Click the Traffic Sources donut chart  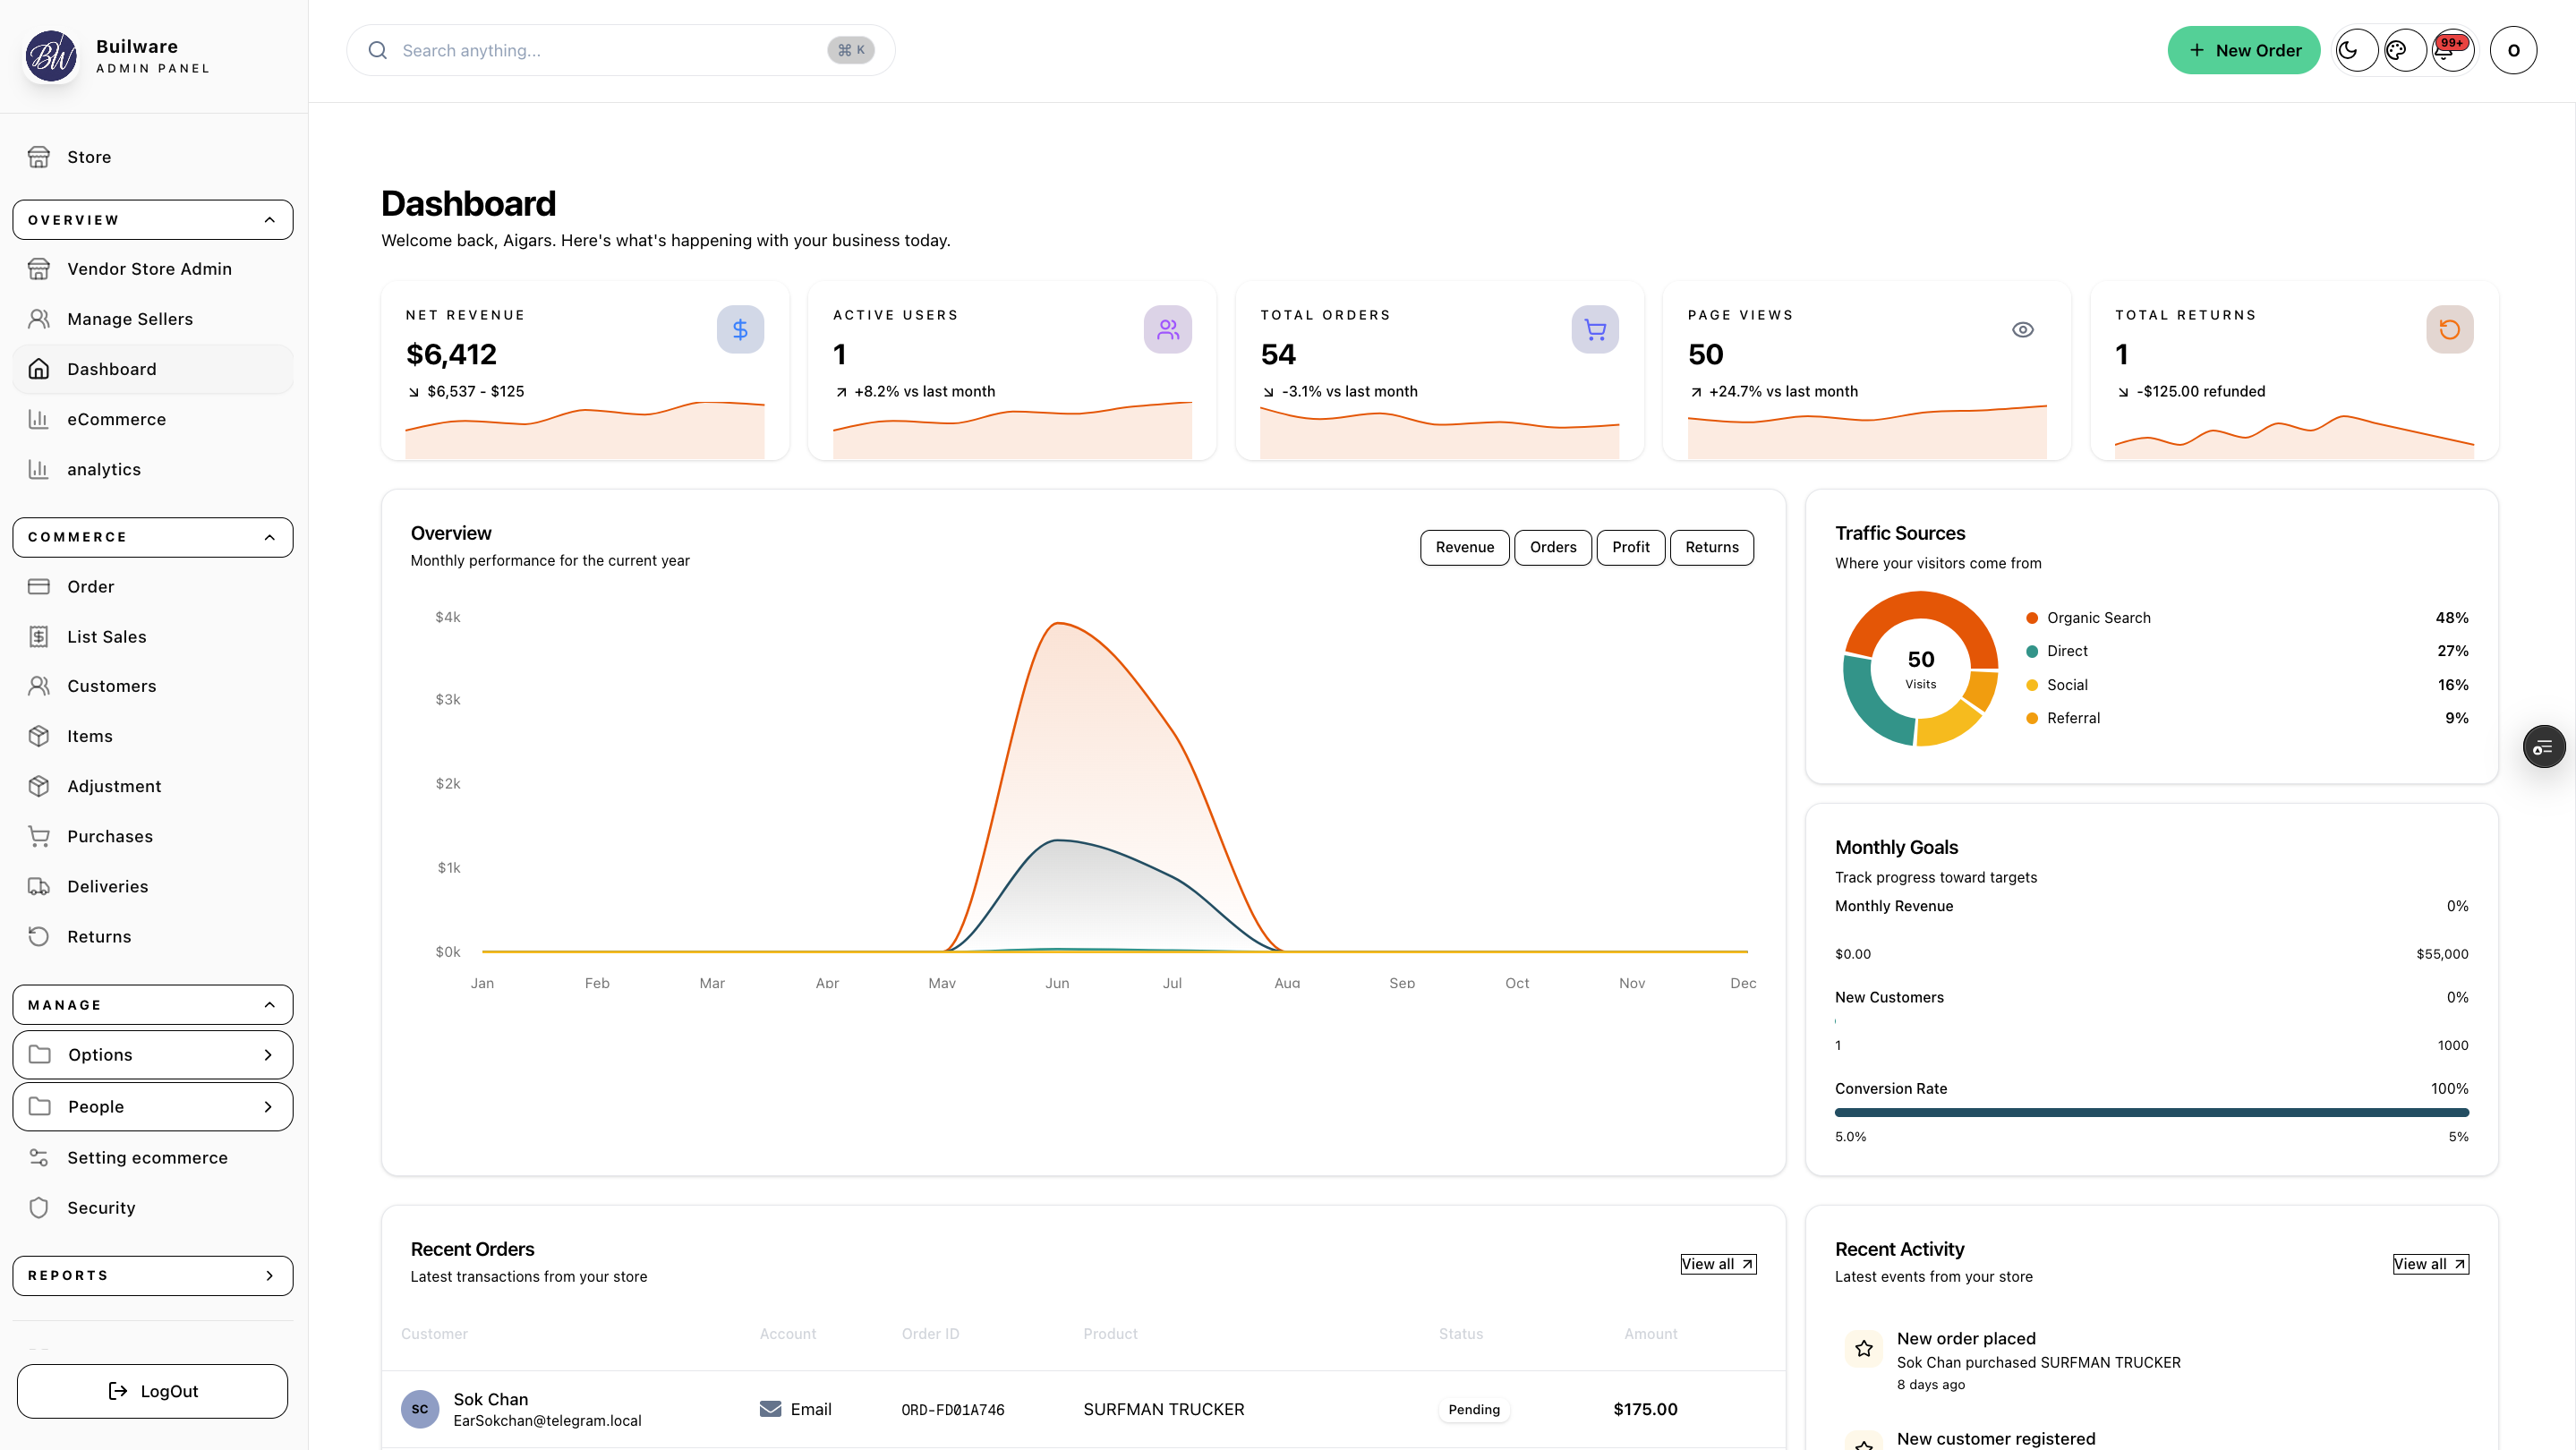click(1920, 669)
